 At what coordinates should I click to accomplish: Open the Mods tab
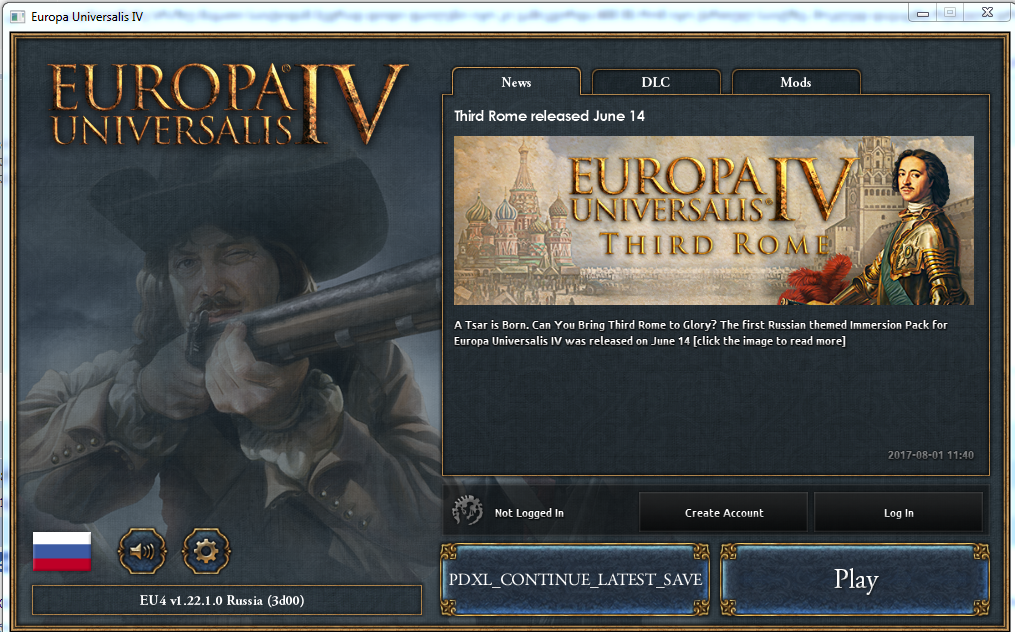[796, 82]
